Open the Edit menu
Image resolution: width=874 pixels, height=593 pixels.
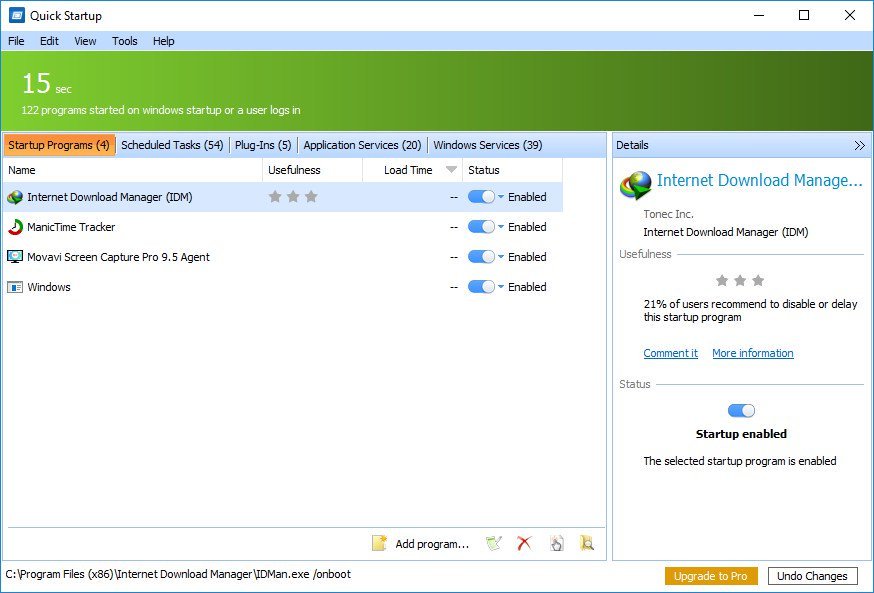pyautogui.click(x=49, y=41)
